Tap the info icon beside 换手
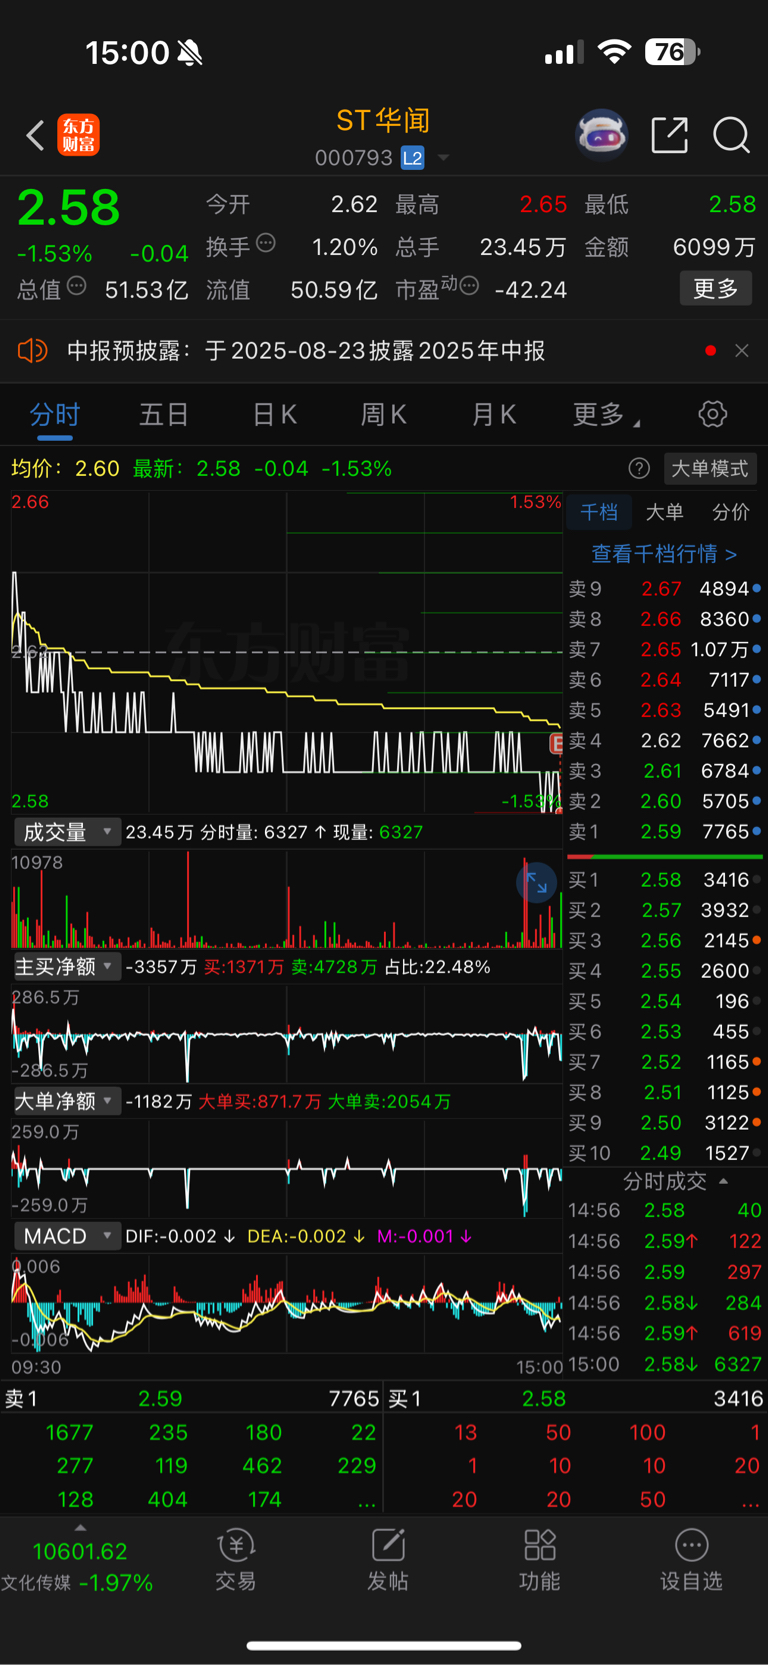This screenshot has width=768, height=1665. point(265,243)
